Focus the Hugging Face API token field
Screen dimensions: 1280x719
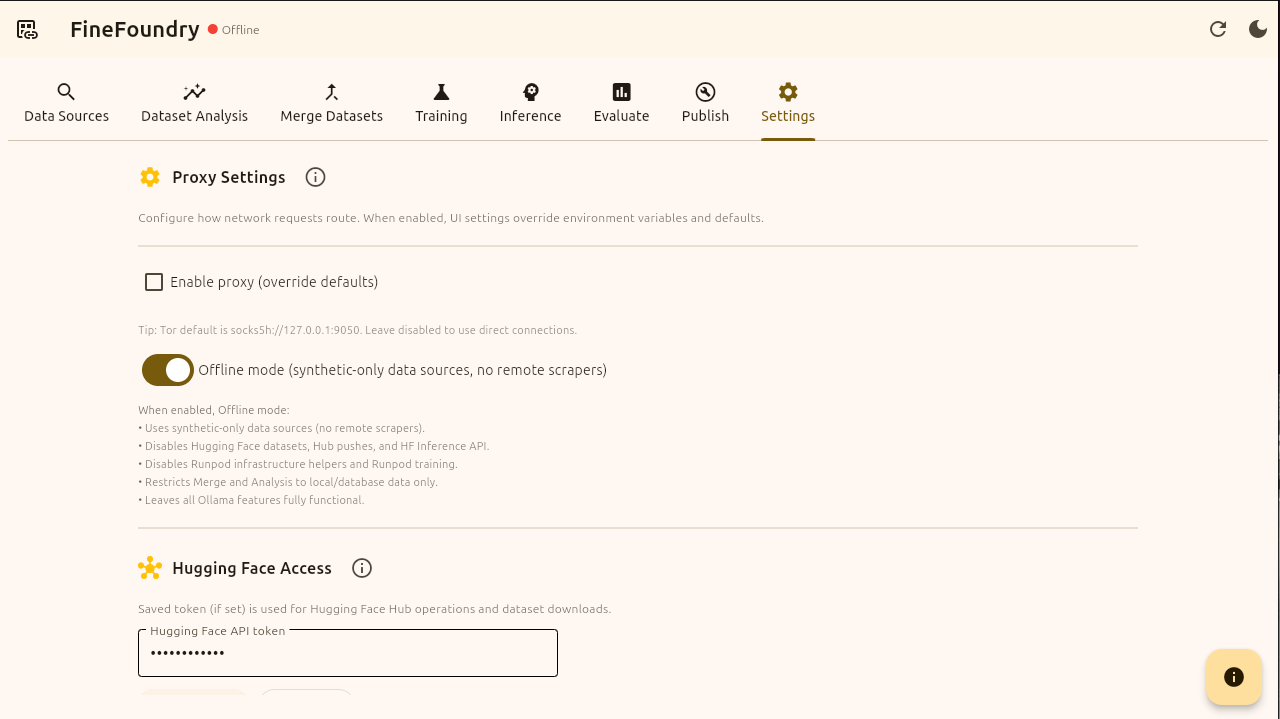348,653
